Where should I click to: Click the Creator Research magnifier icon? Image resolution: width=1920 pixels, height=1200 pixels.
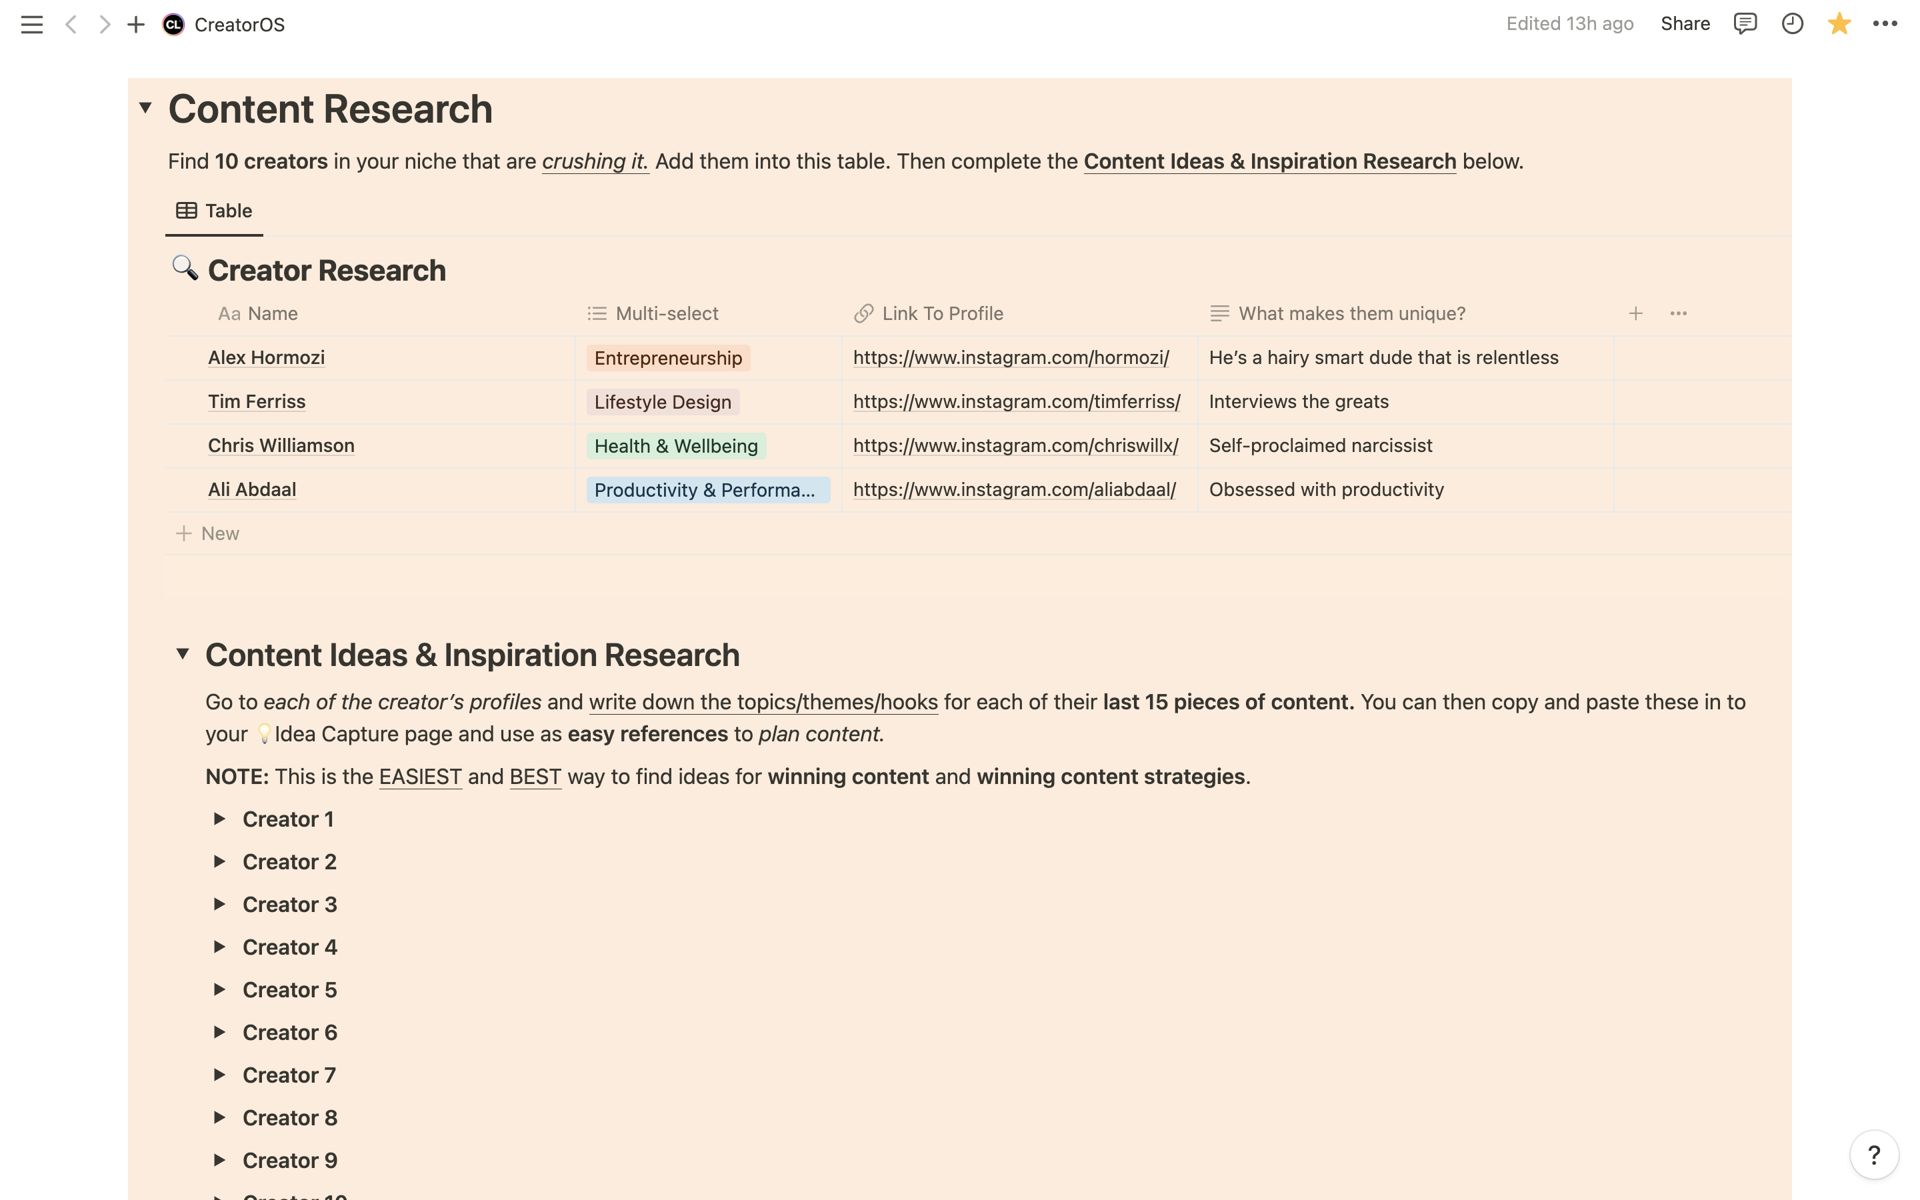185,268
